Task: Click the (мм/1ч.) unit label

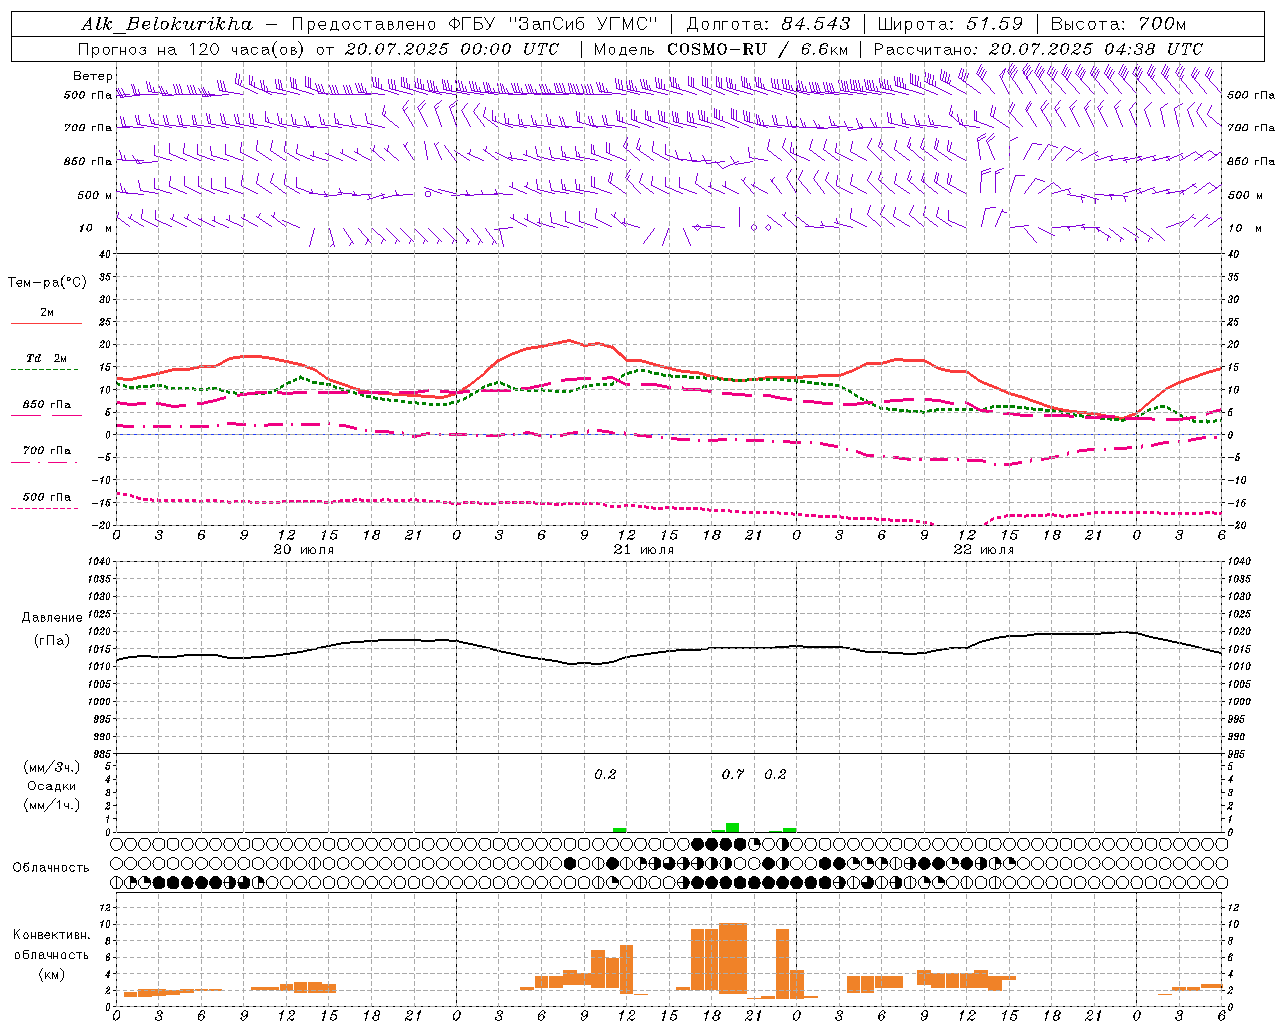Action: [52, 805]
